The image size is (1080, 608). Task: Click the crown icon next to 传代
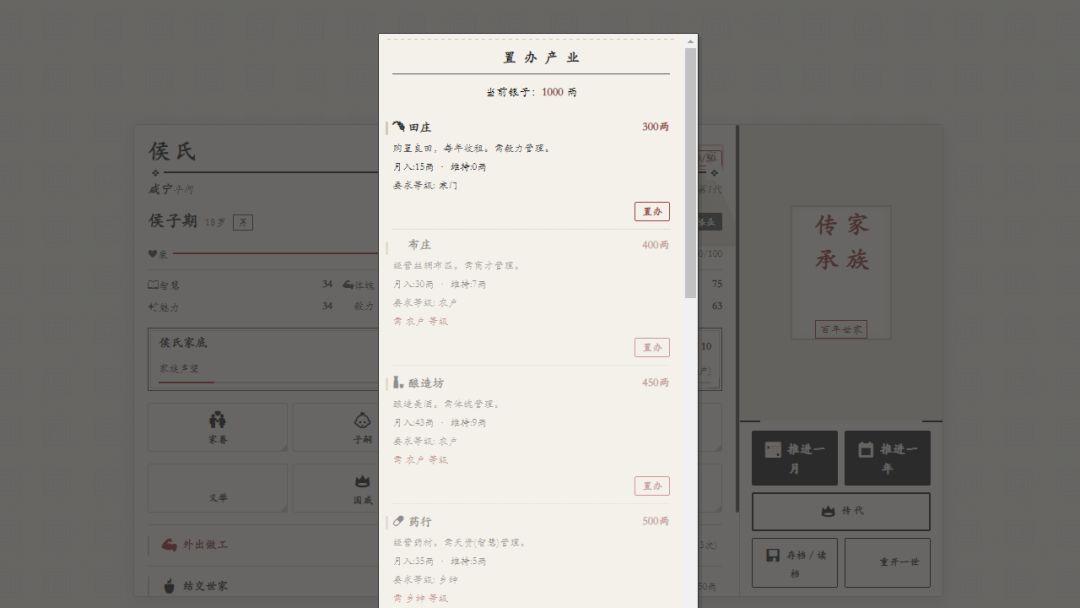(x=828, y=511)
